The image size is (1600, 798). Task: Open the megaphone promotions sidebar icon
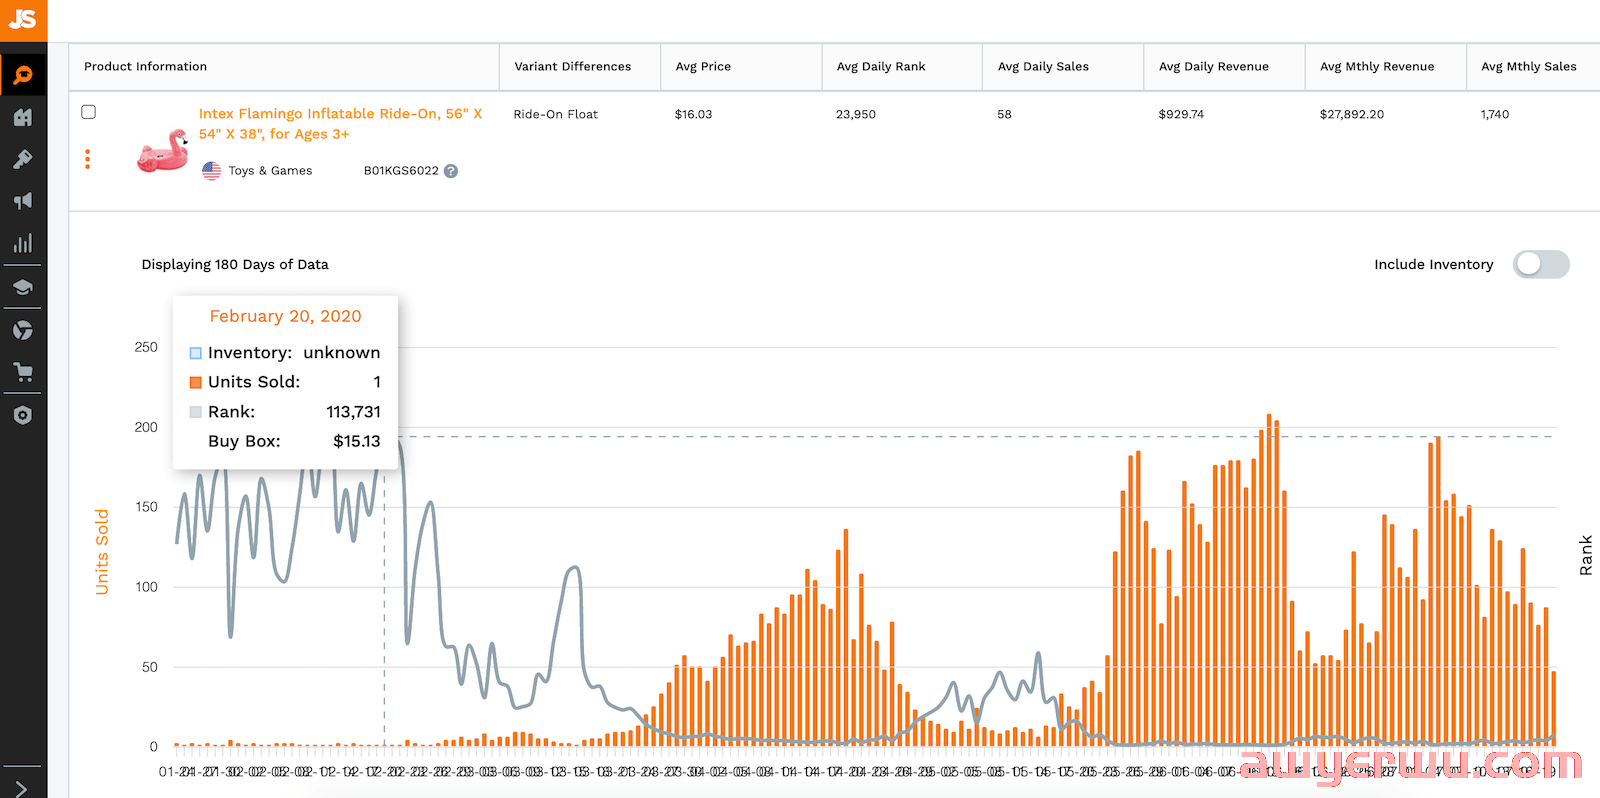click(x=23, y=201)
